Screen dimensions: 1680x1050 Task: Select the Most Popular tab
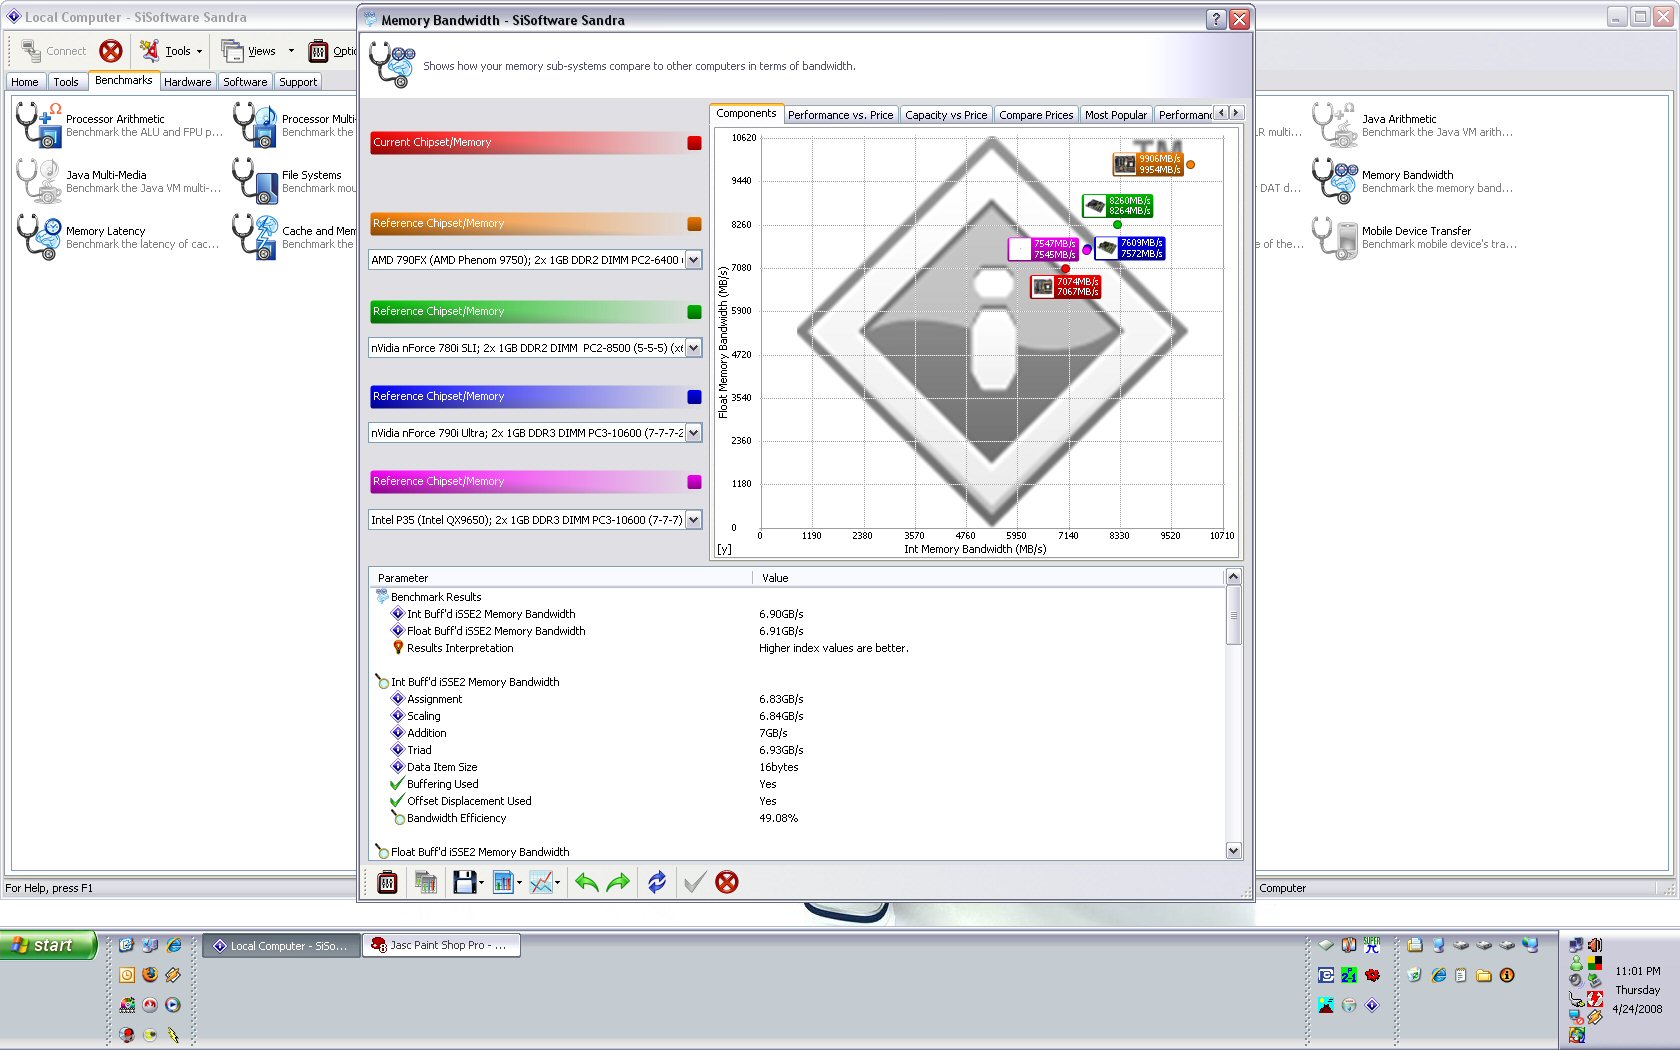point(1116,115)
